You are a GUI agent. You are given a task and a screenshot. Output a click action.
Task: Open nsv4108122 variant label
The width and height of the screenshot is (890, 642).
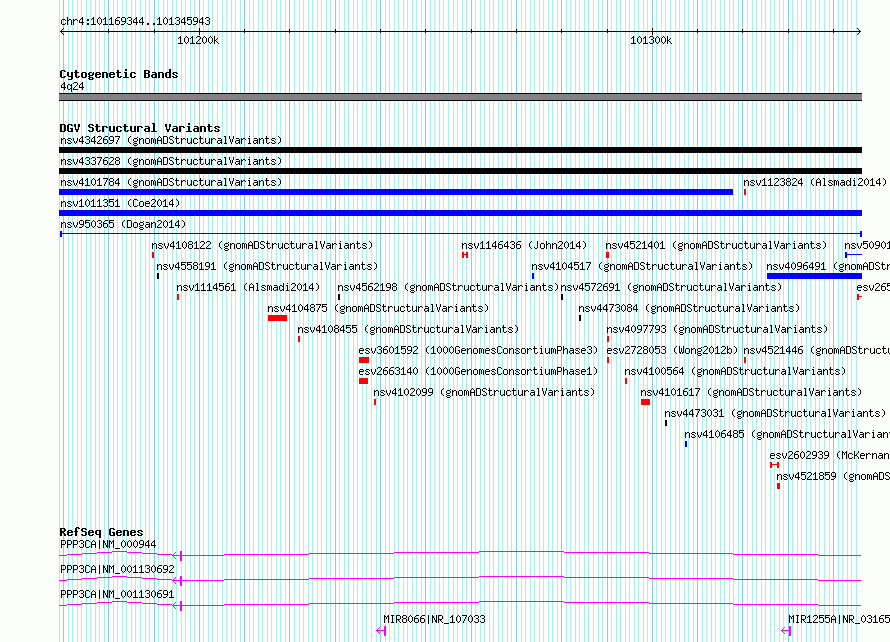[262, 245]
